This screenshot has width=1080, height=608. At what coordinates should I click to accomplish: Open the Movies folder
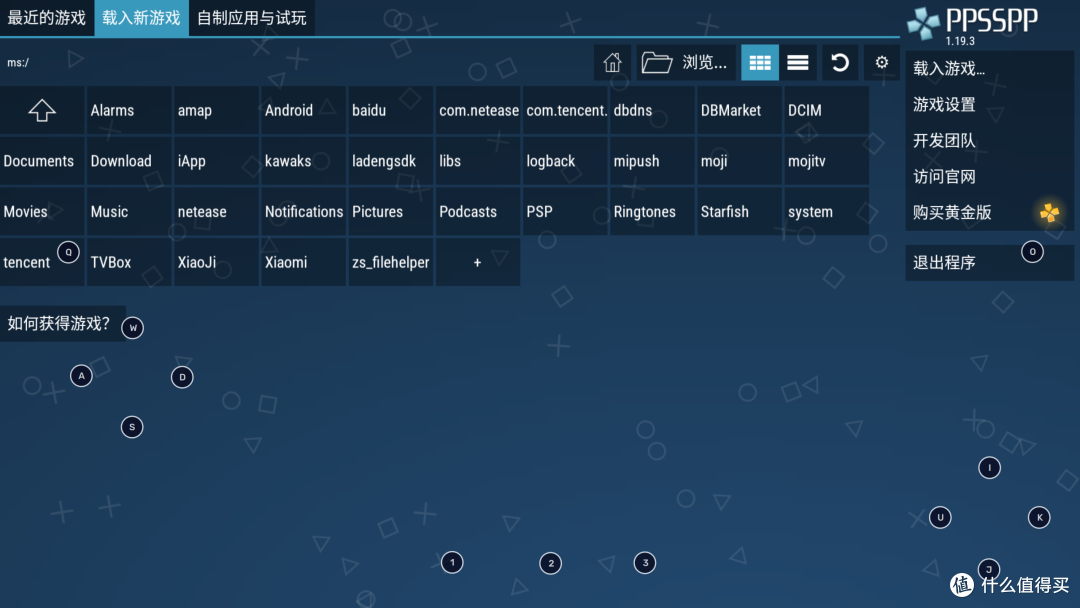coord(42,211)
